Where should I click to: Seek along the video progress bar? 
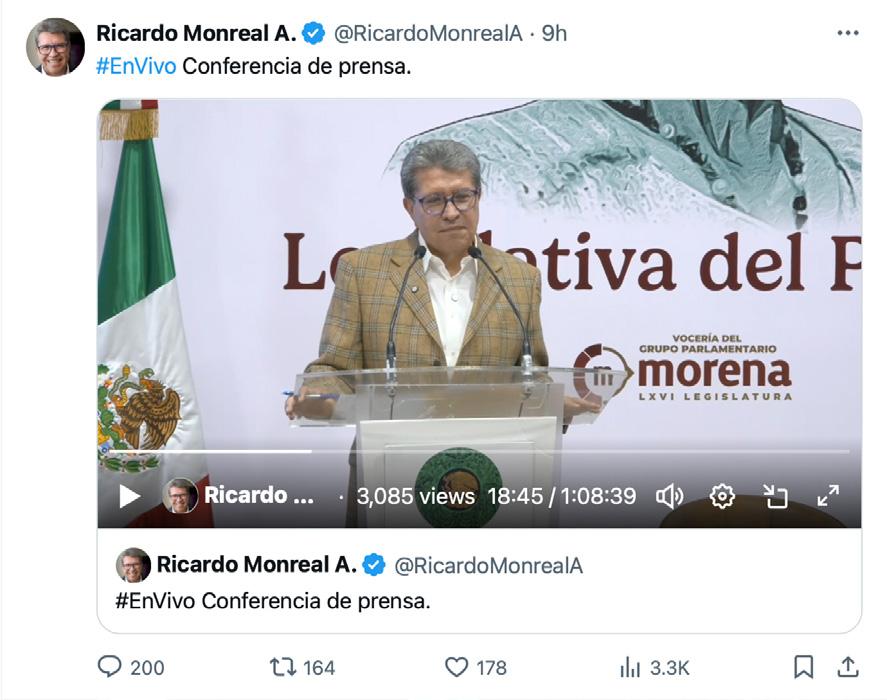[x=479, y=451]
